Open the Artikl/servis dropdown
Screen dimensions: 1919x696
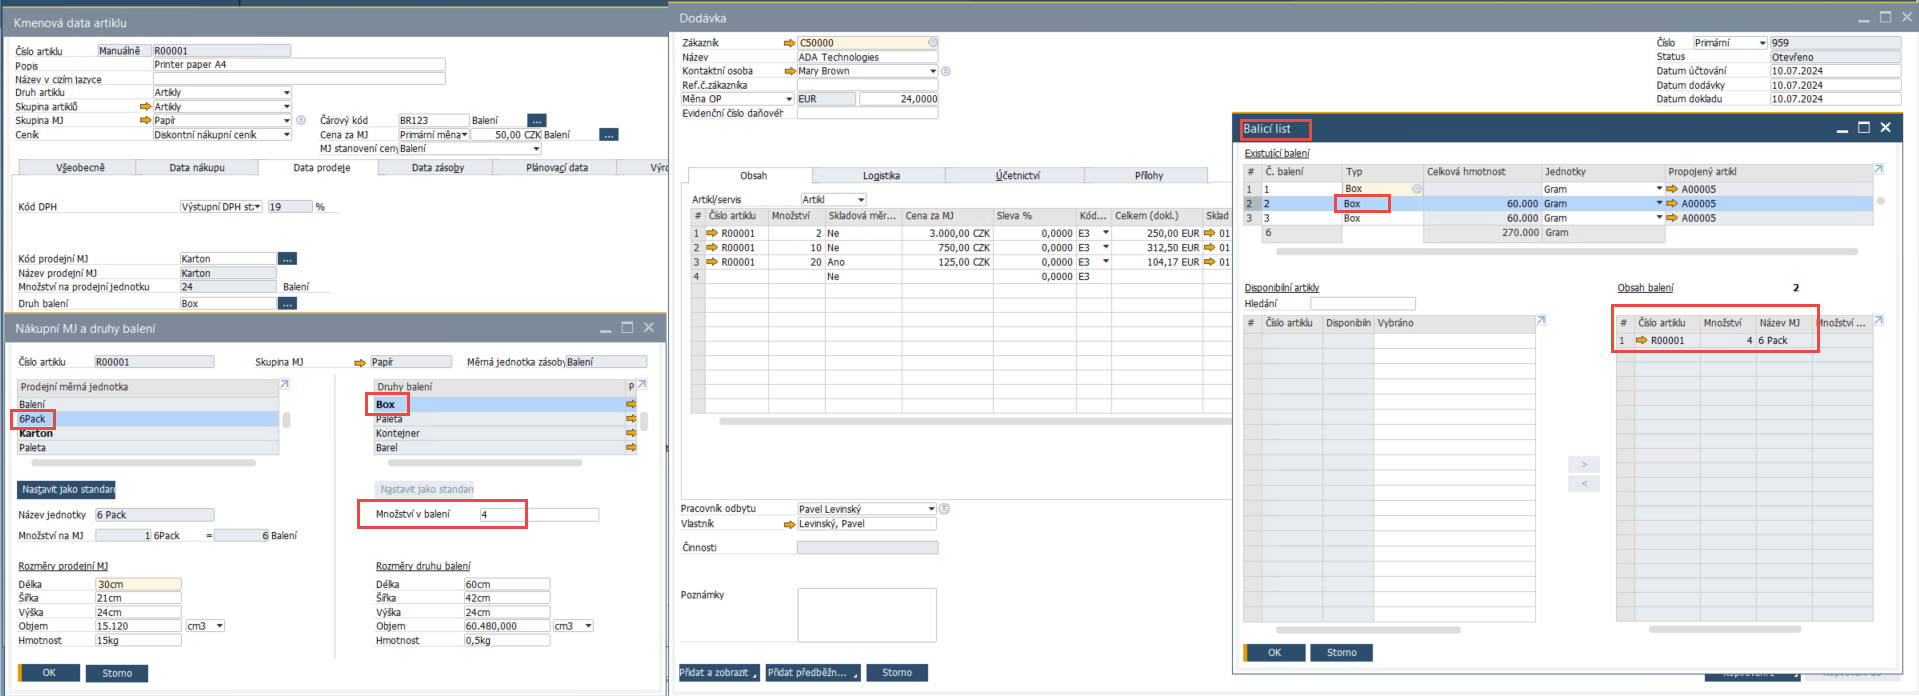pos(861,200)
